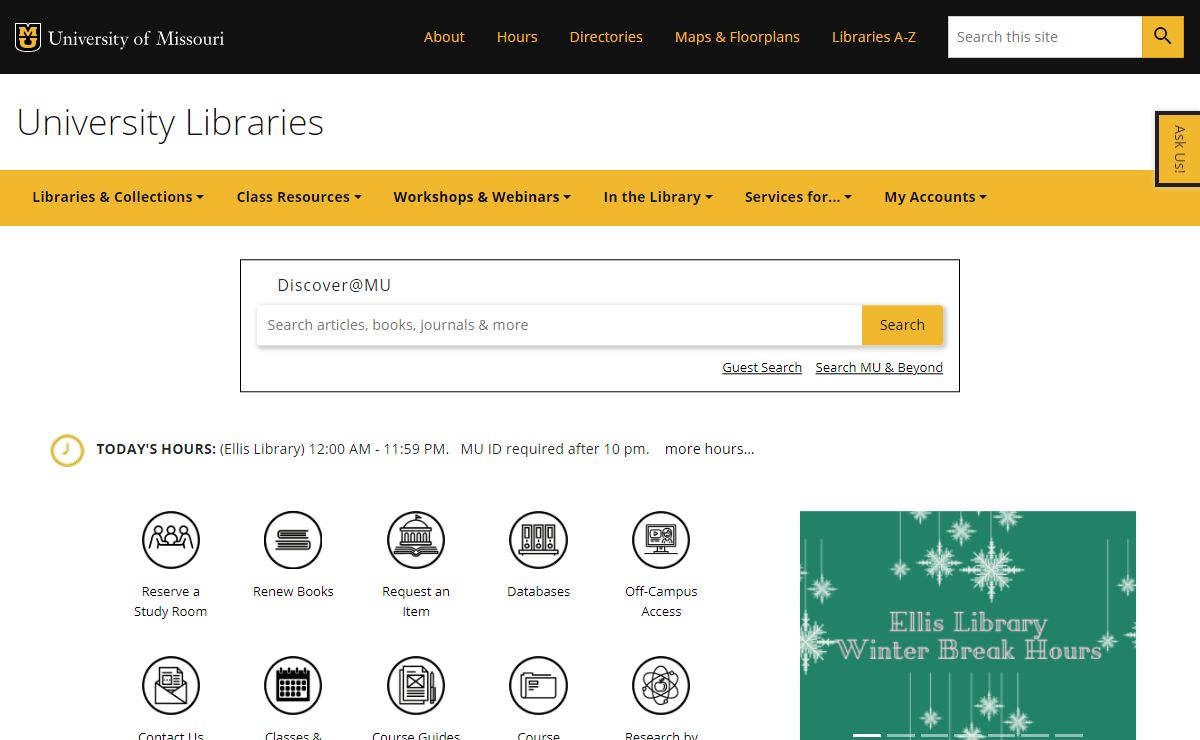Select the first carousel slide indicator
1200x740 pixels.
(x=867, y=735)
